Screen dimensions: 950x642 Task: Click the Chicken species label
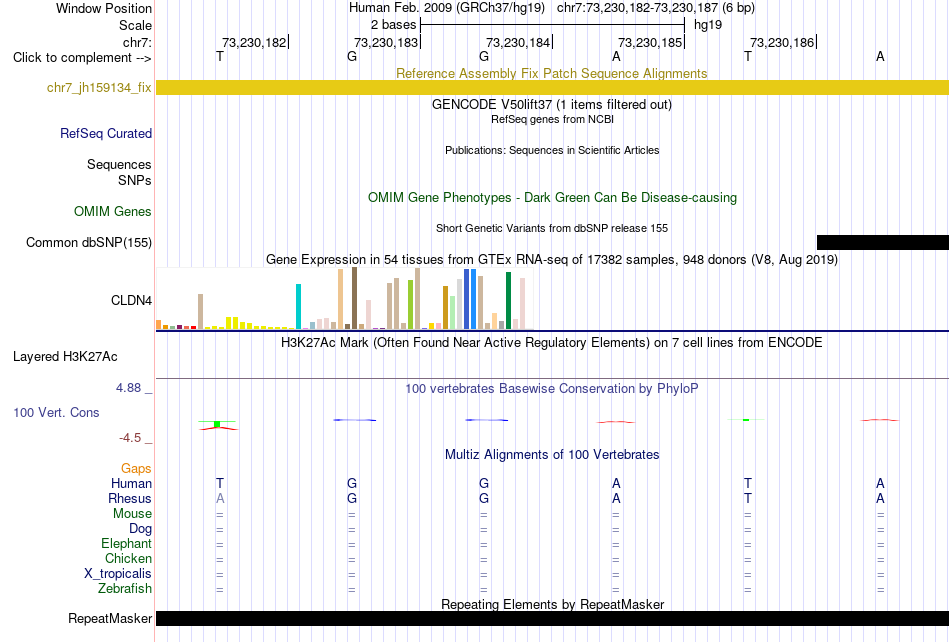(x=128, y=558)
